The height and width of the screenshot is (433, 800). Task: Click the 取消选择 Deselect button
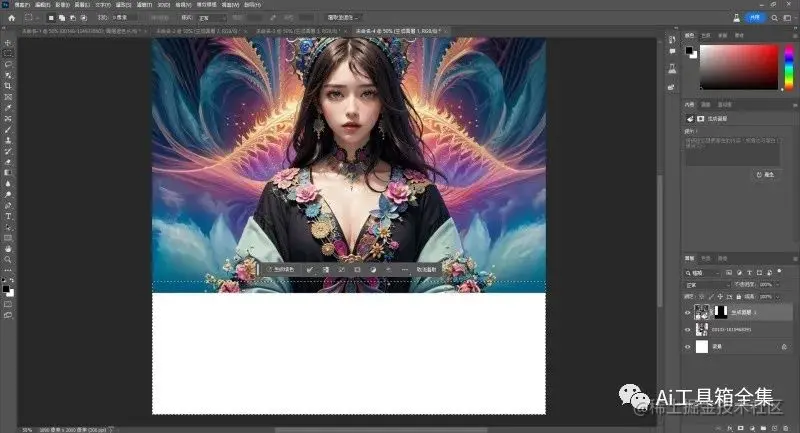[427, 269]
